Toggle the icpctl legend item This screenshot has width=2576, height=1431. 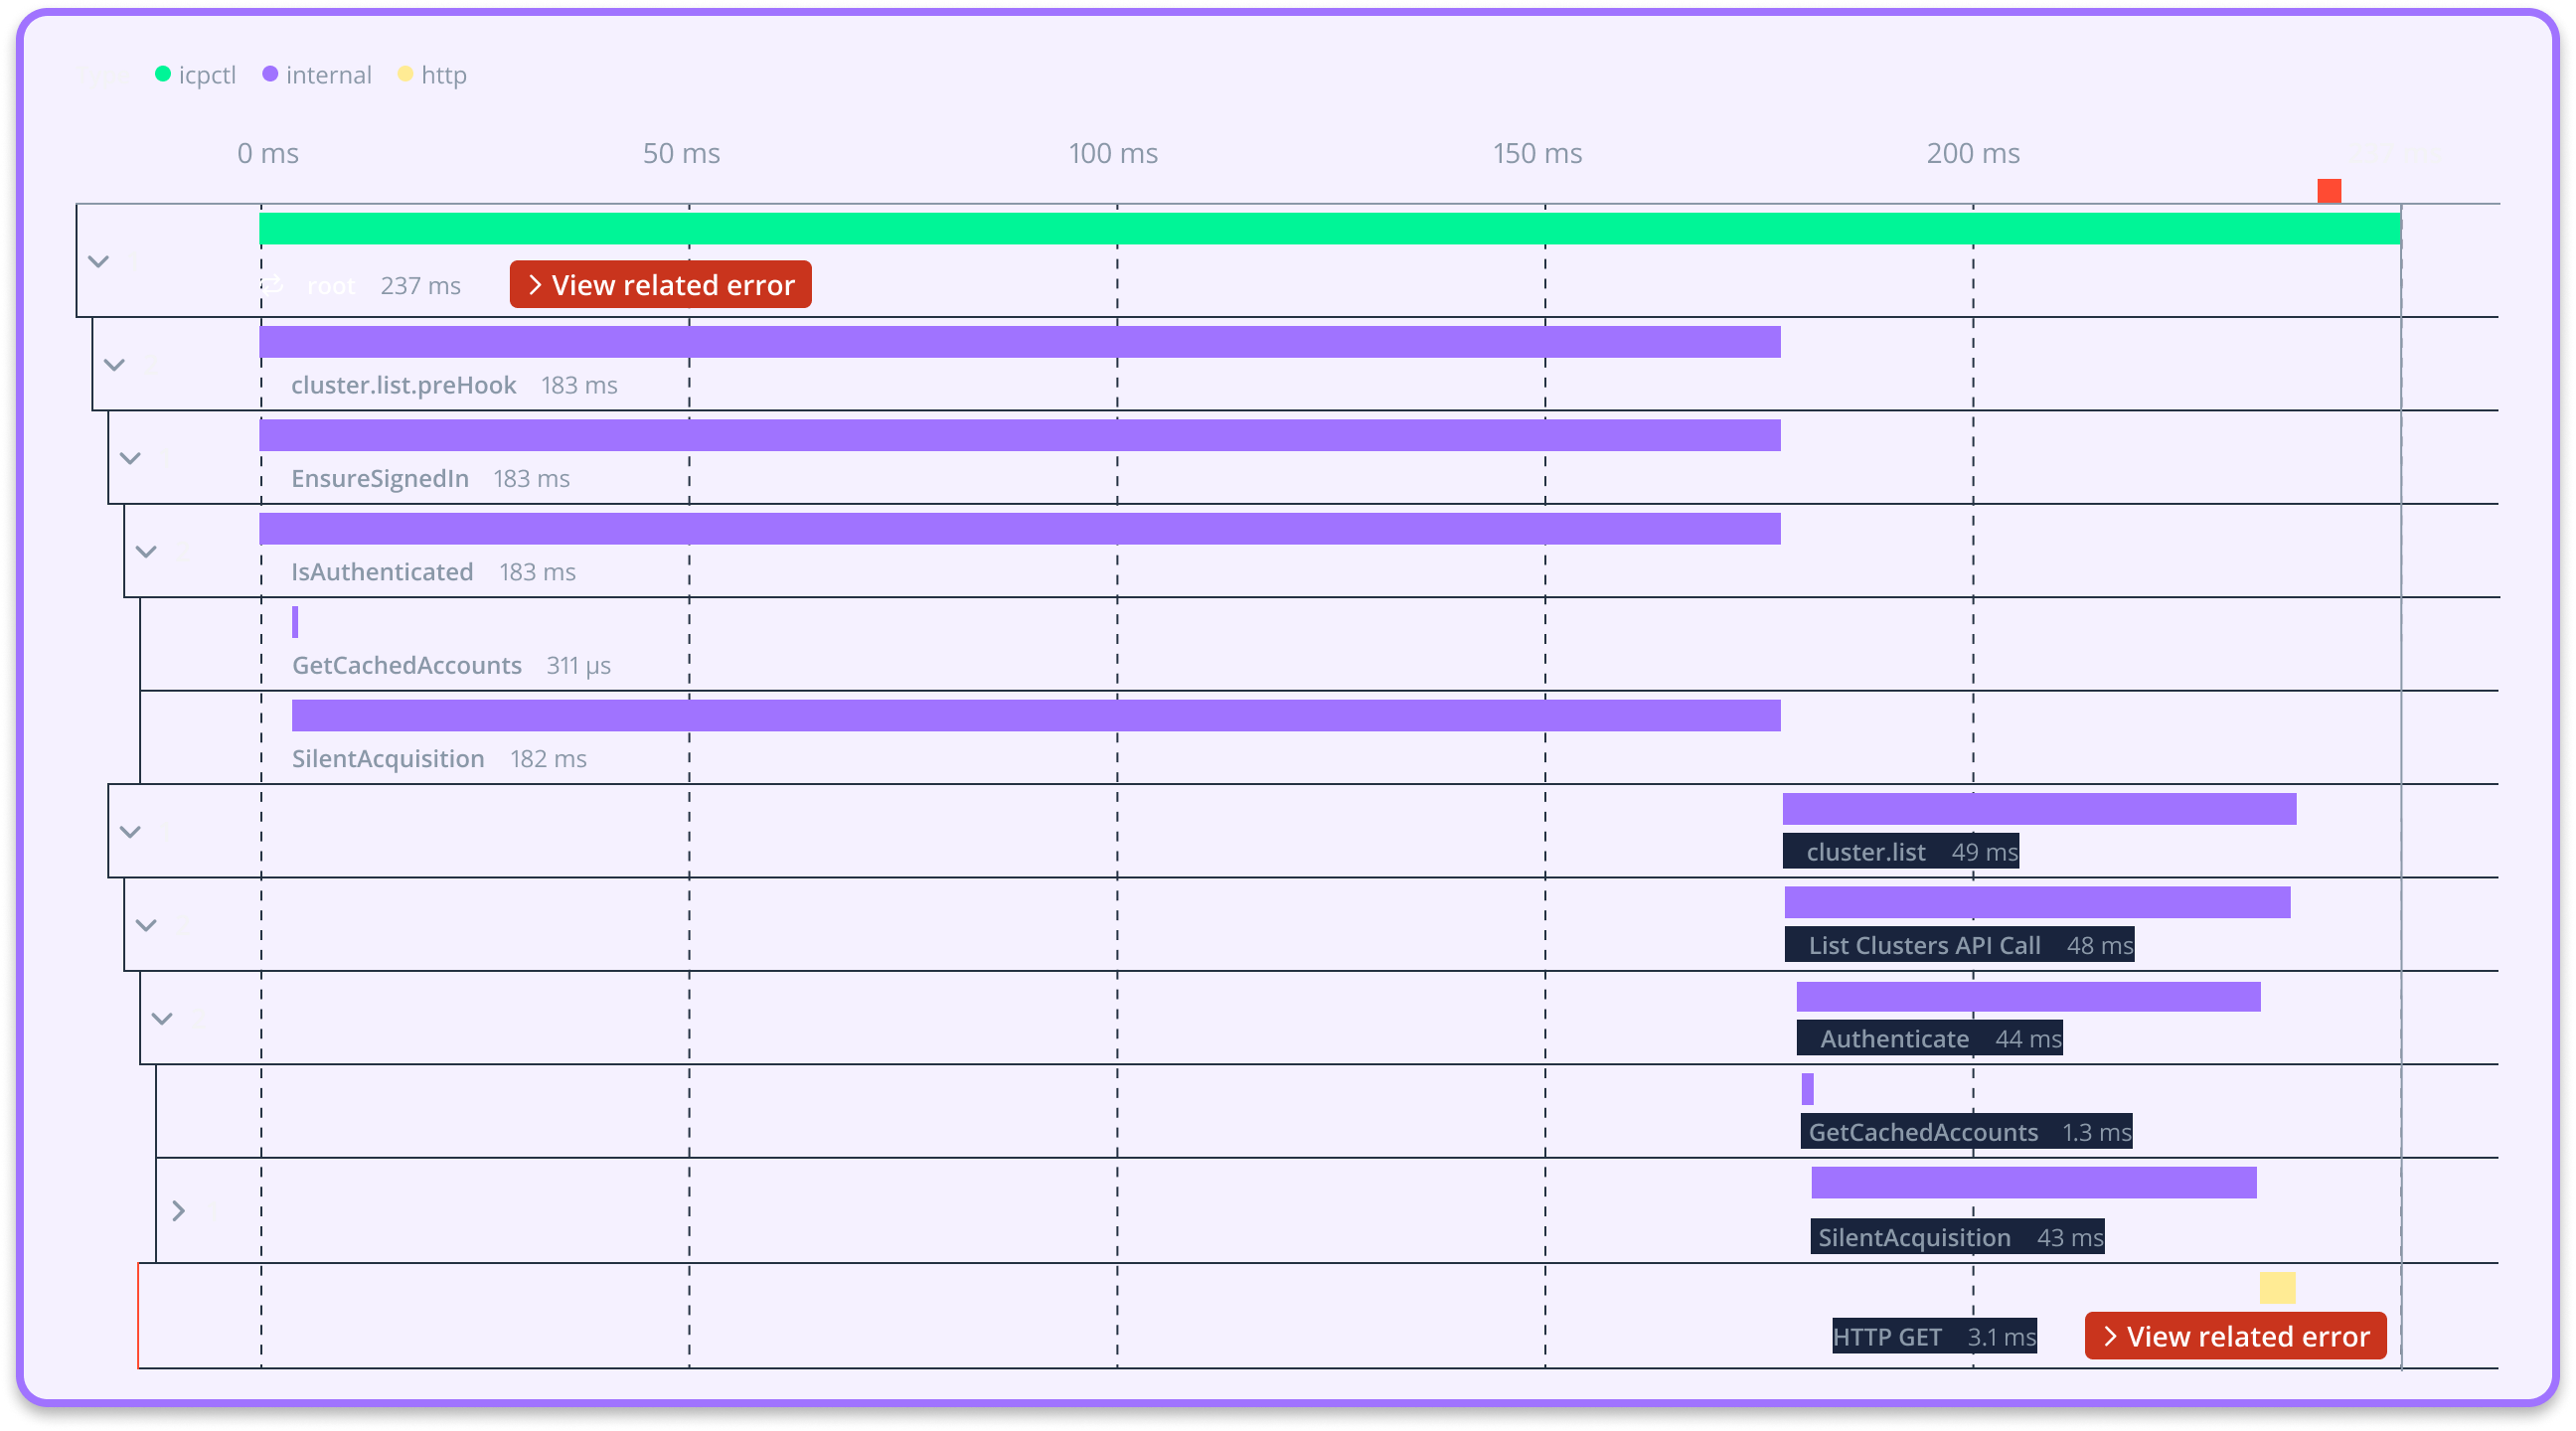point(196,75)
